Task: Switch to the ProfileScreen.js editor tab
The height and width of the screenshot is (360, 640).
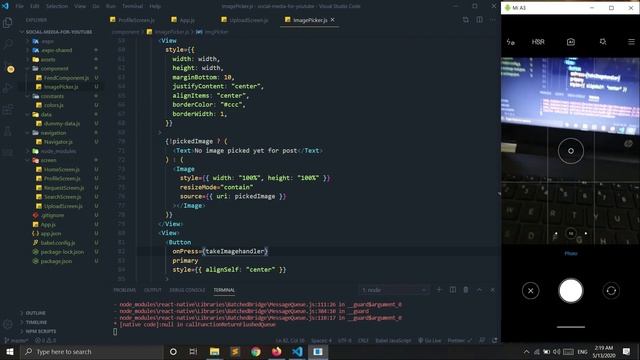Action: tap(133, 20)
